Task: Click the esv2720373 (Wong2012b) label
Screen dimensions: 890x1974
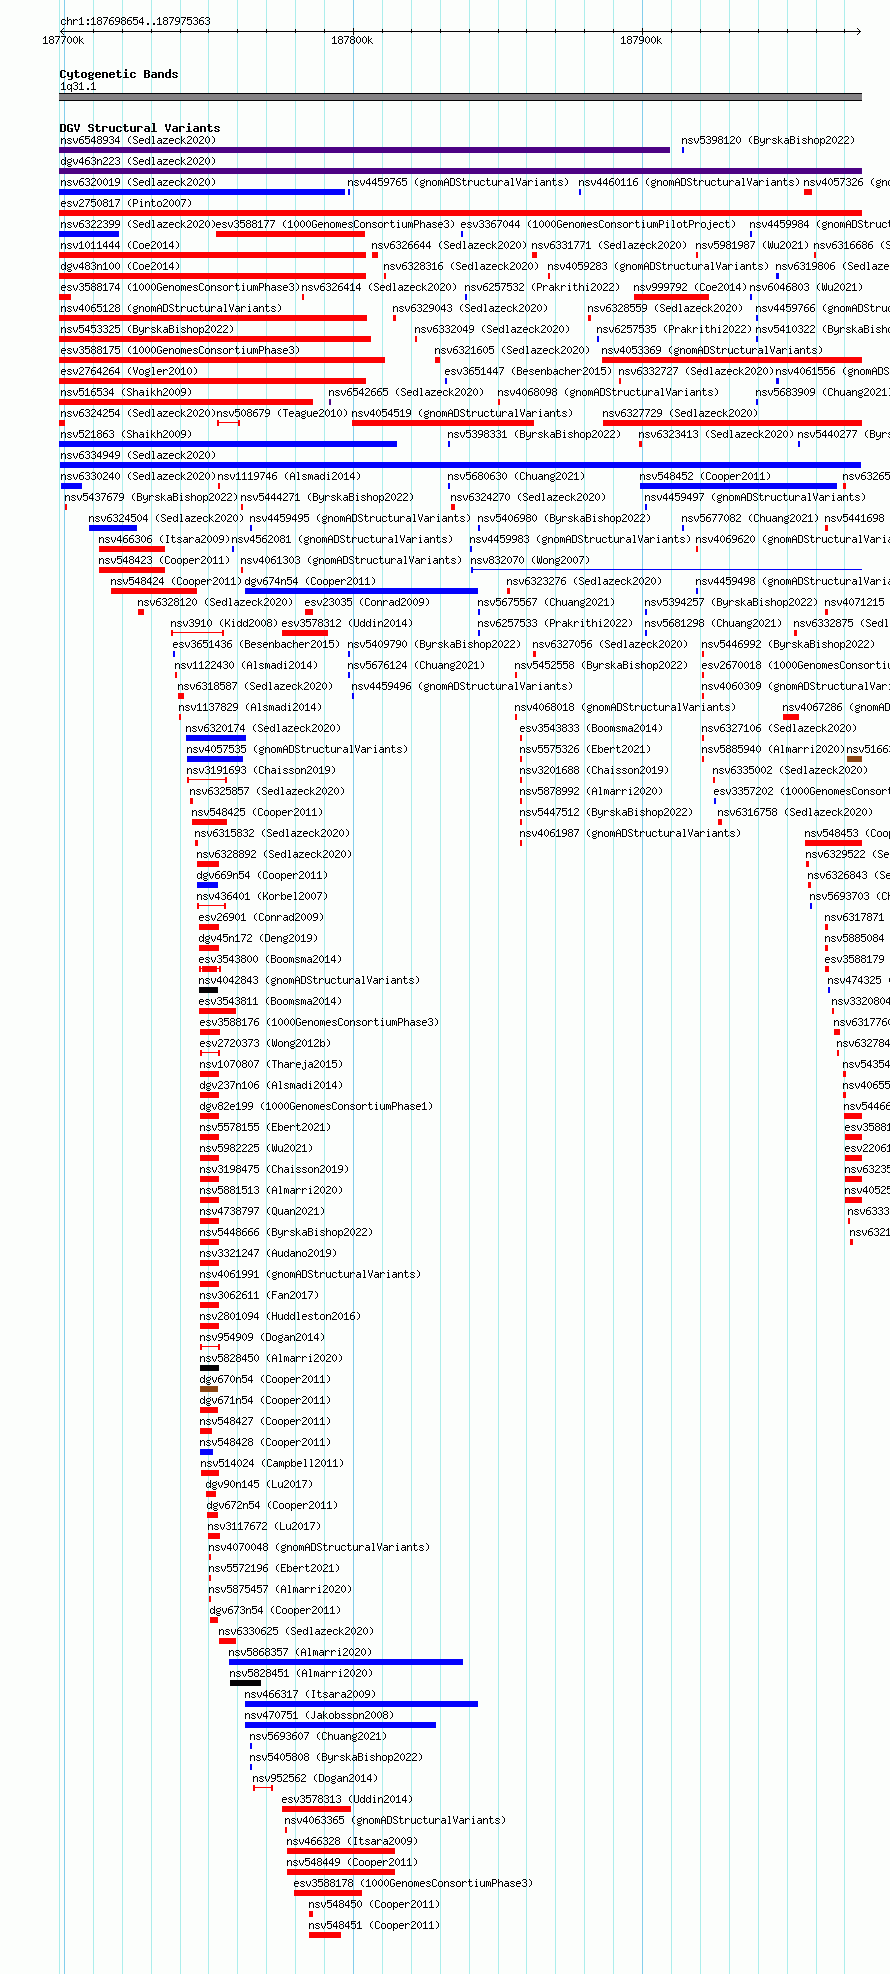Action: click(265, 1044)
